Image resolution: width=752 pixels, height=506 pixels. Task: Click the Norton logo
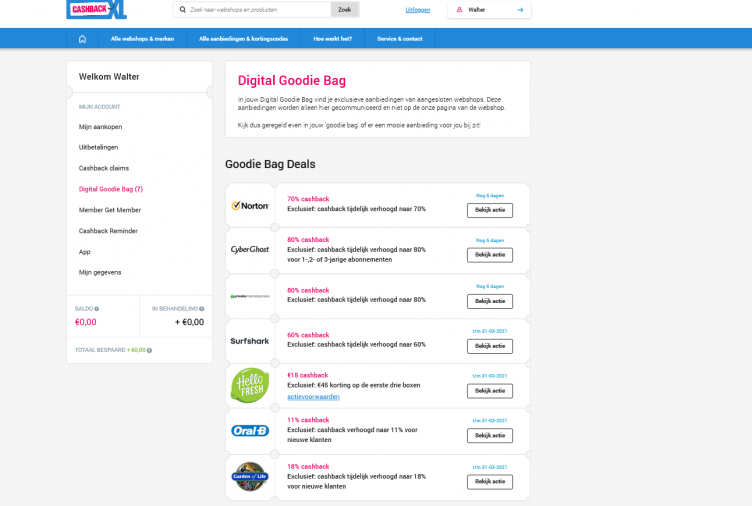pos(250,206)
